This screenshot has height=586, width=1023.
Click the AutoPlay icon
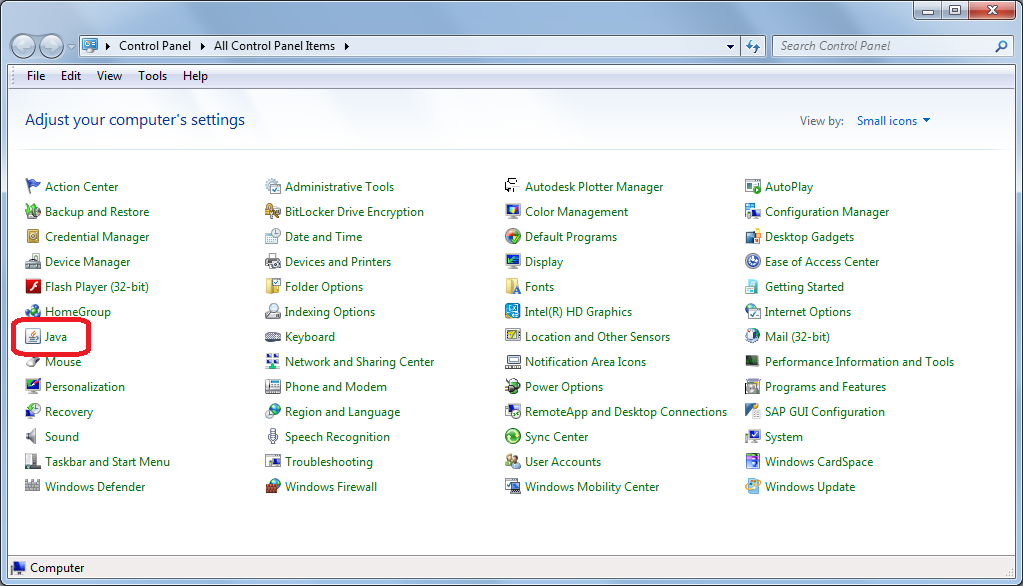point(753,187)
